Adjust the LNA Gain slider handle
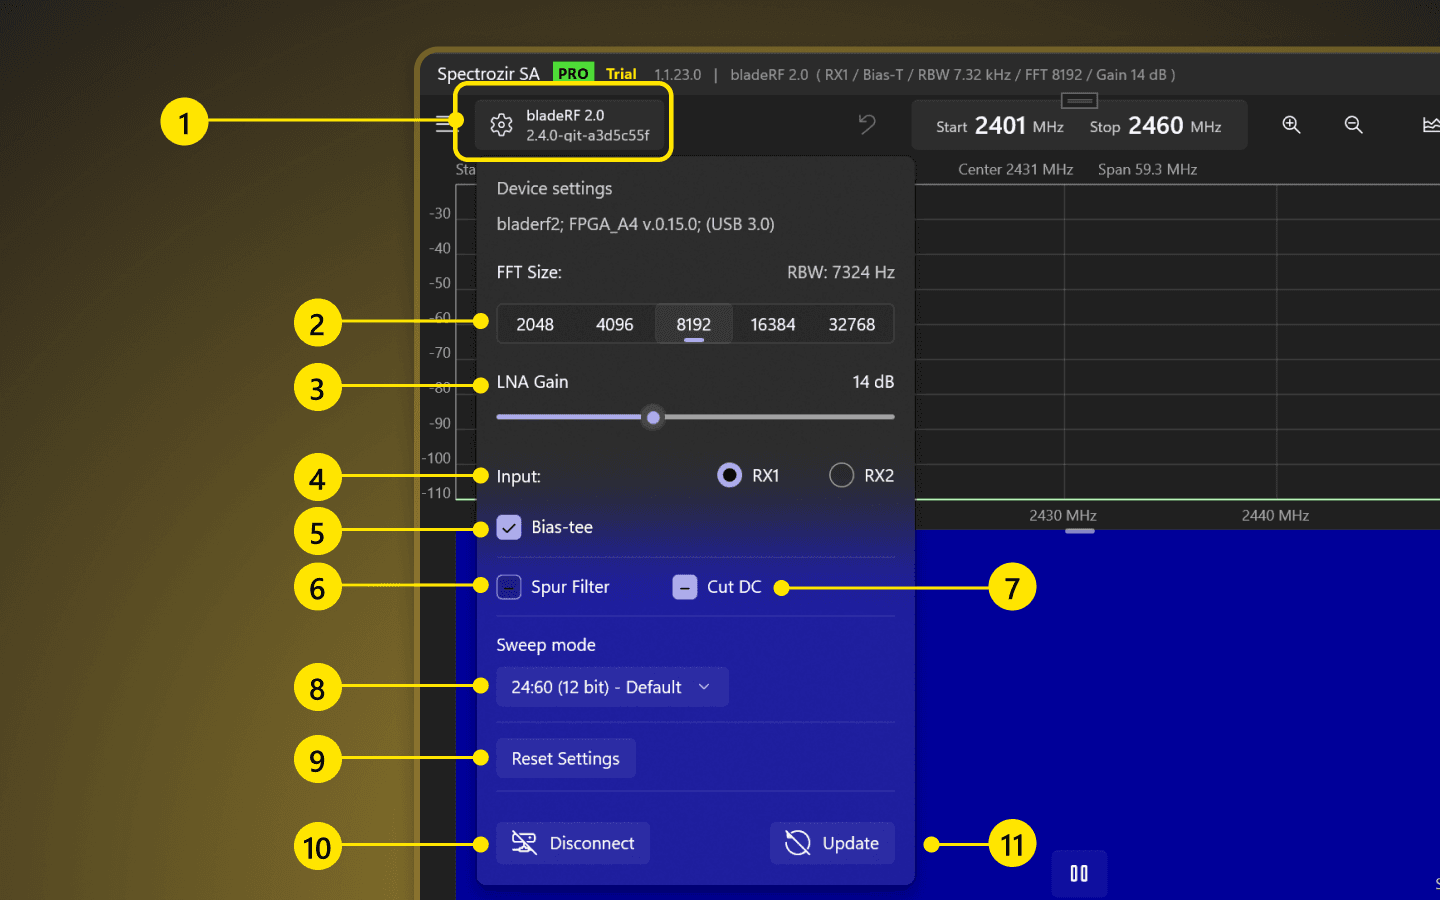 coord(653,417)
